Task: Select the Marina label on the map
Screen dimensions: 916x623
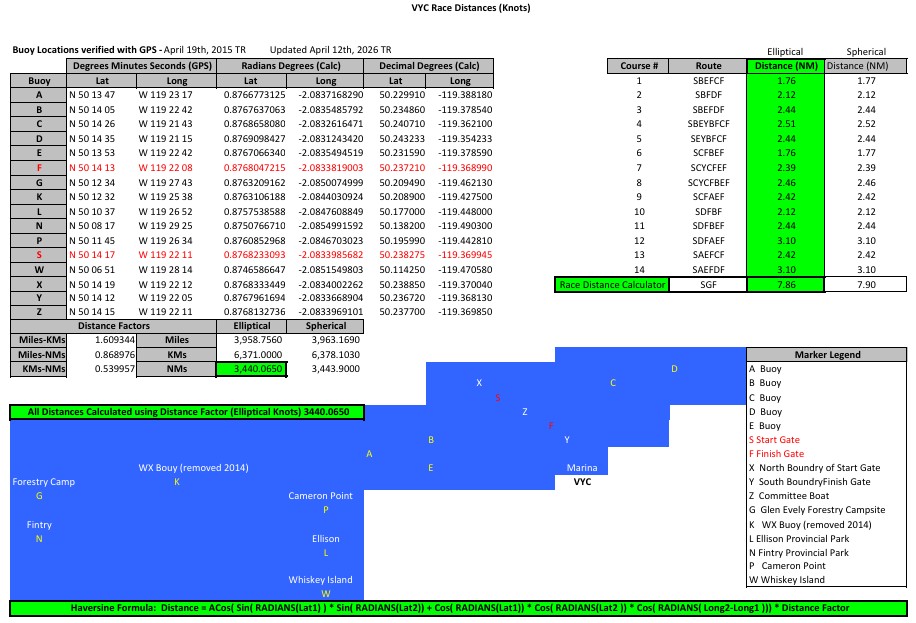Action: click(x=581, y=468)
